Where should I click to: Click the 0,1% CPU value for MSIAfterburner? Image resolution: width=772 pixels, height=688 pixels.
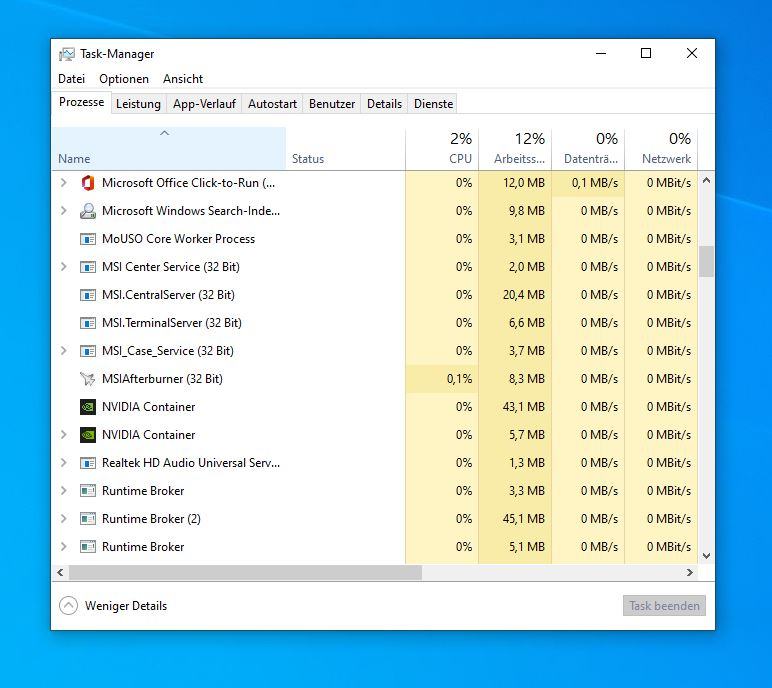coord(459,379)
